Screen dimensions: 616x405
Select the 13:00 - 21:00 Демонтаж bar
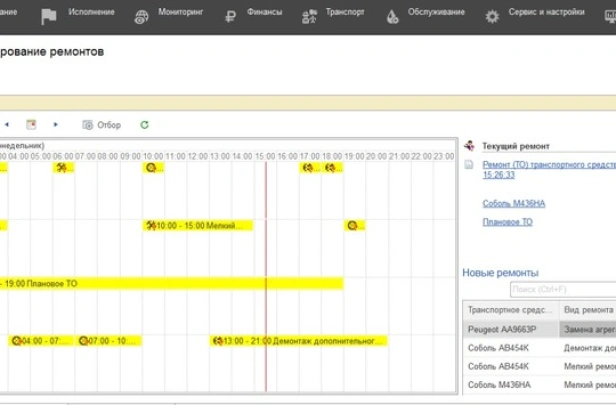tap(299, 341)
